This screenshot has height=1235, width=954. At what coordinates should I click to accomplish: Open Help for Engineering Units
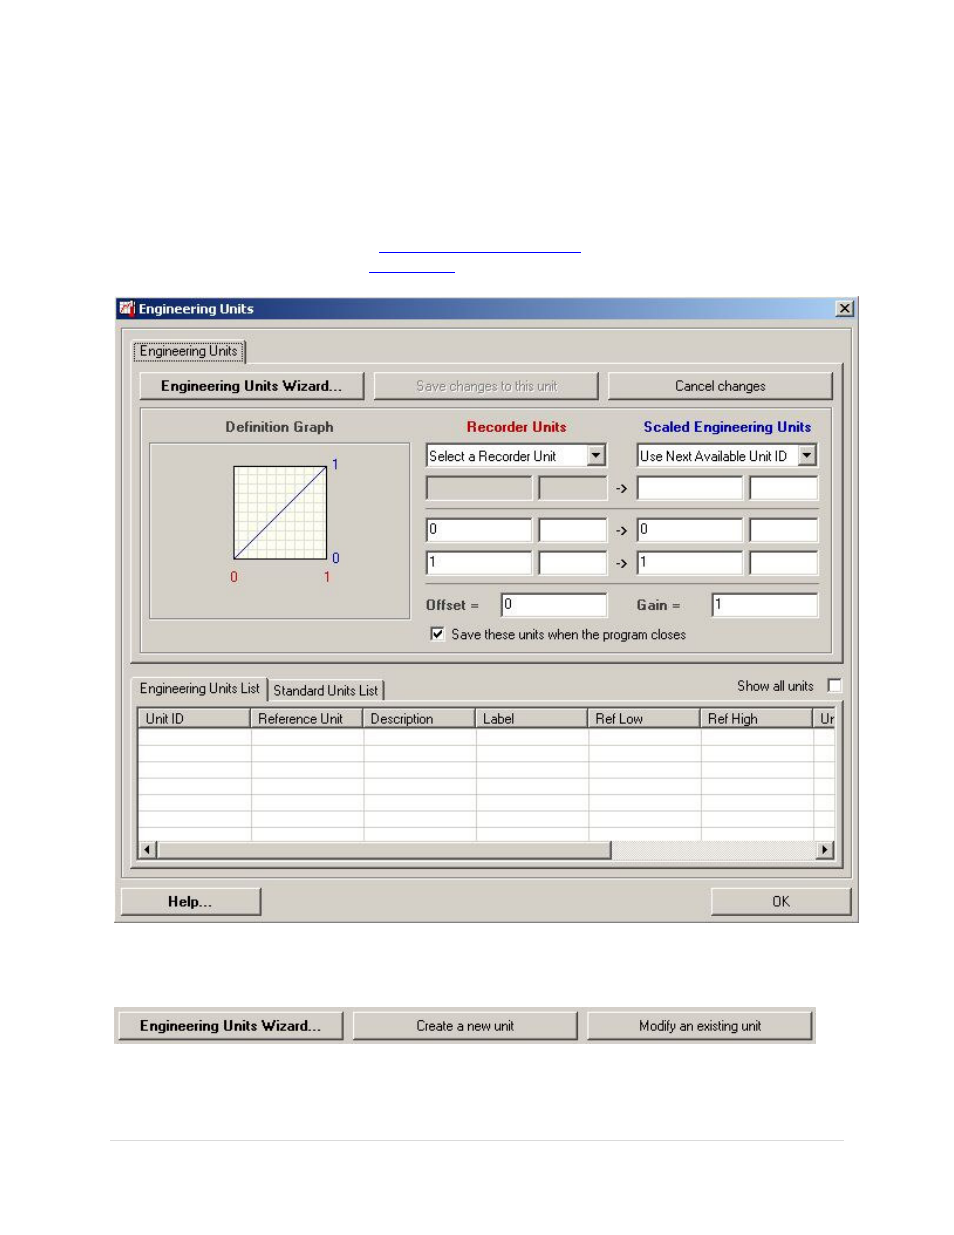click(191, 902)
